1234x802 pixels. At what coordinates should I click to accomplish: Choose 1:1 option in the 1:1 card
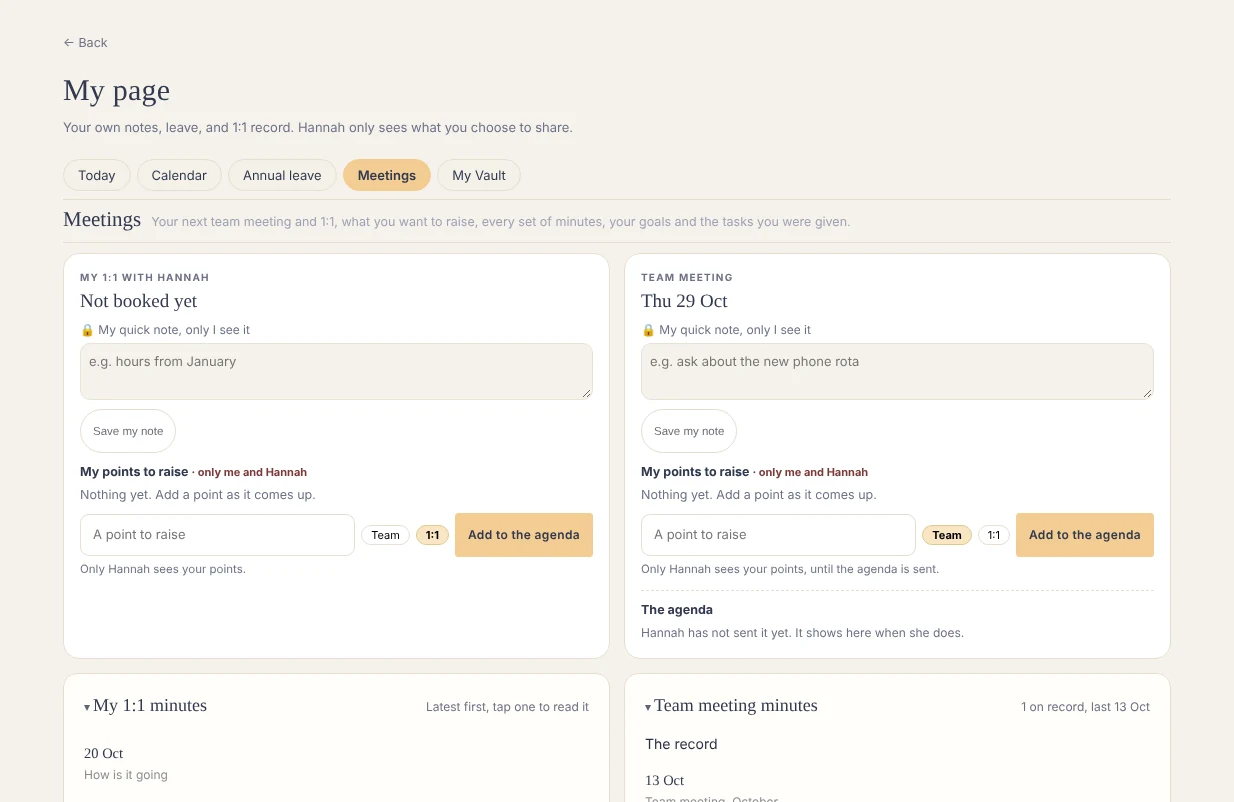coord(432,535)
